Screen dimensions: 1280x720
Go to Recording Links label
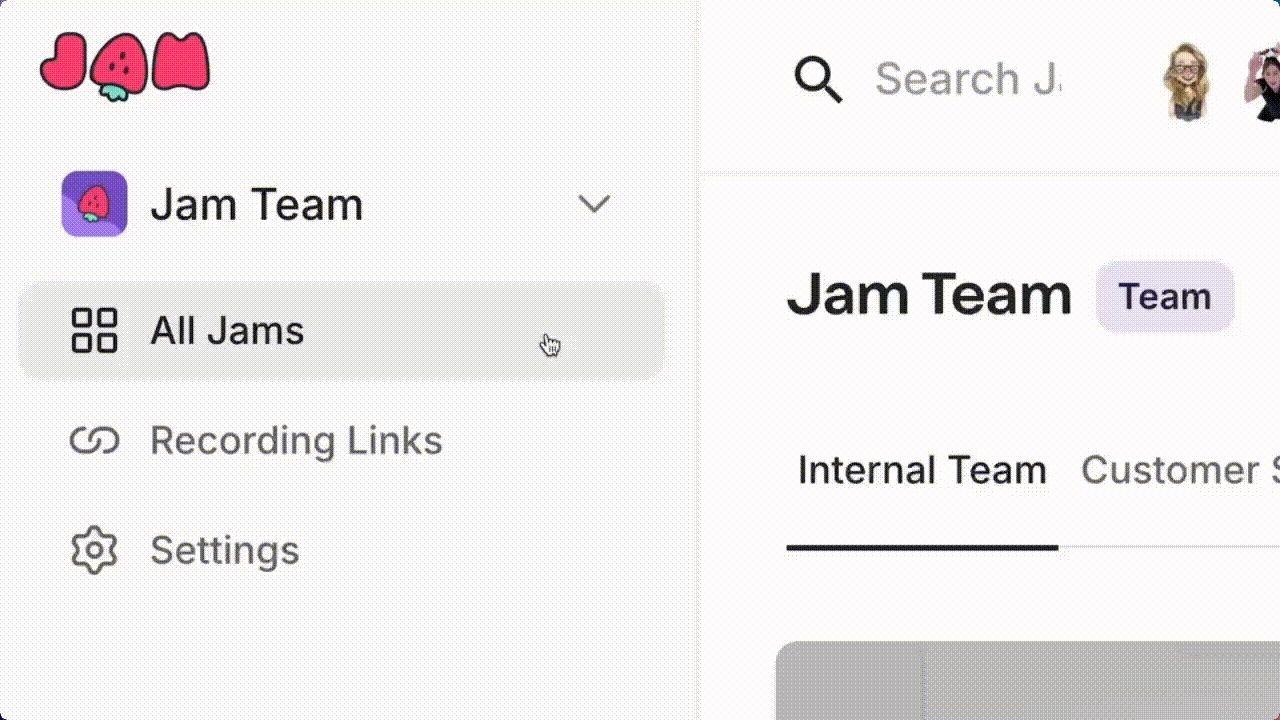click(x=296, y=440)
